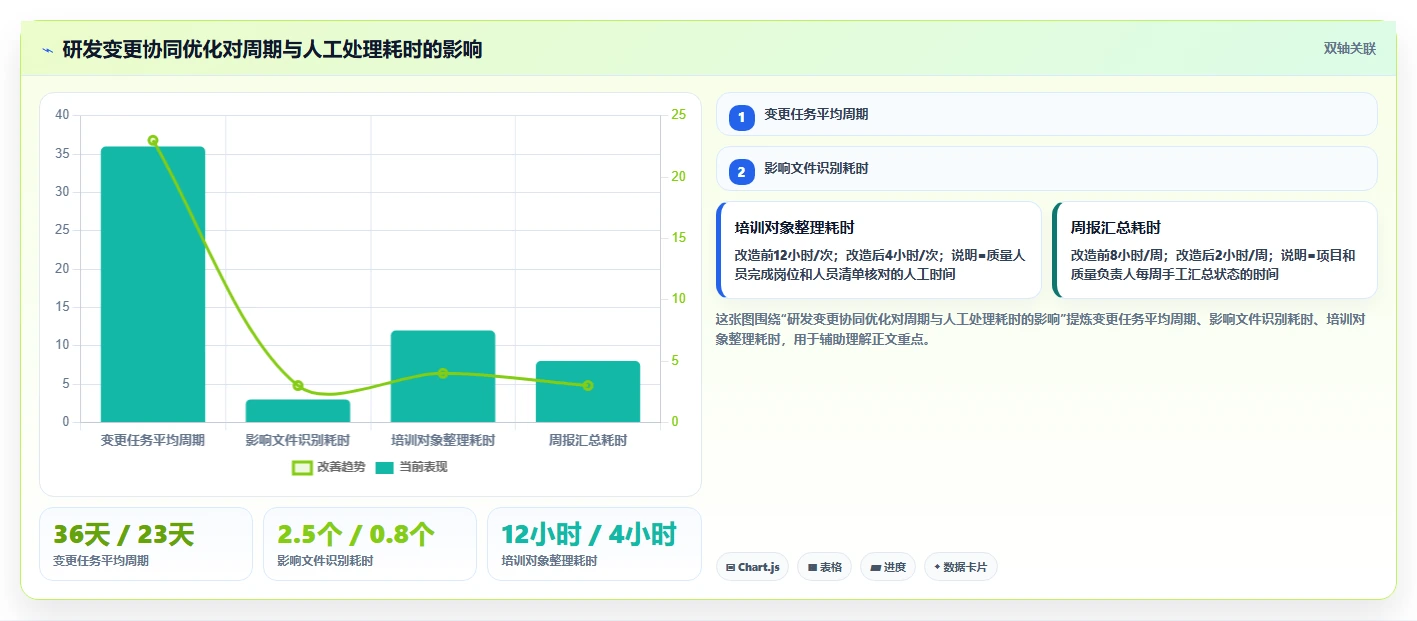Open the 周报汇总耗时 detail card
Screen dimensions: 1417x621
(x=1215, y=250)
